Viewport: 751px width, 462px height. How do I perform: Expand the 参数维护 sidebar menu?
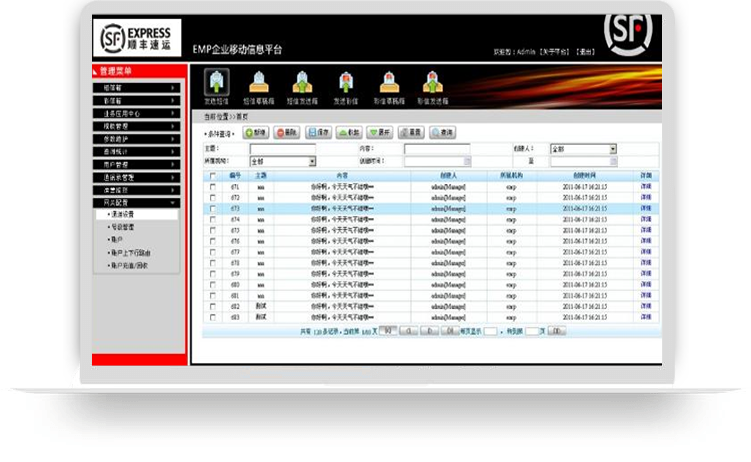[137, 139]
